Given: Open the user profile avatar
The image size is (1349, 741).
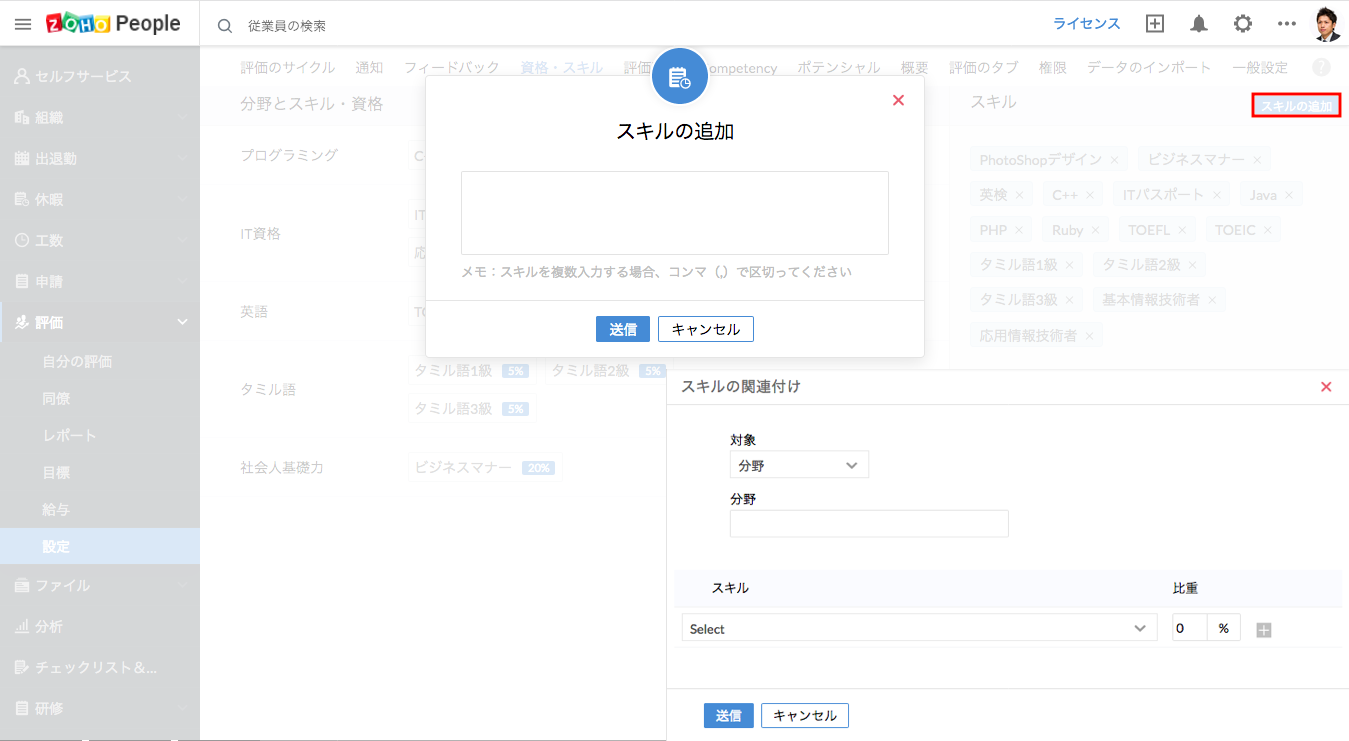Looking at the screenshot, I should coord(1327,24).
